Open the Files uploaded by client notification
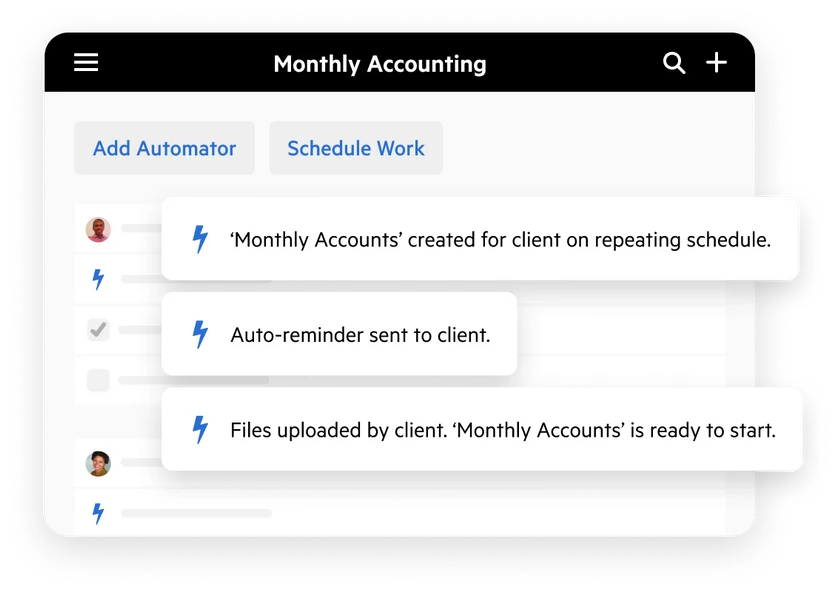 (482, 430)
